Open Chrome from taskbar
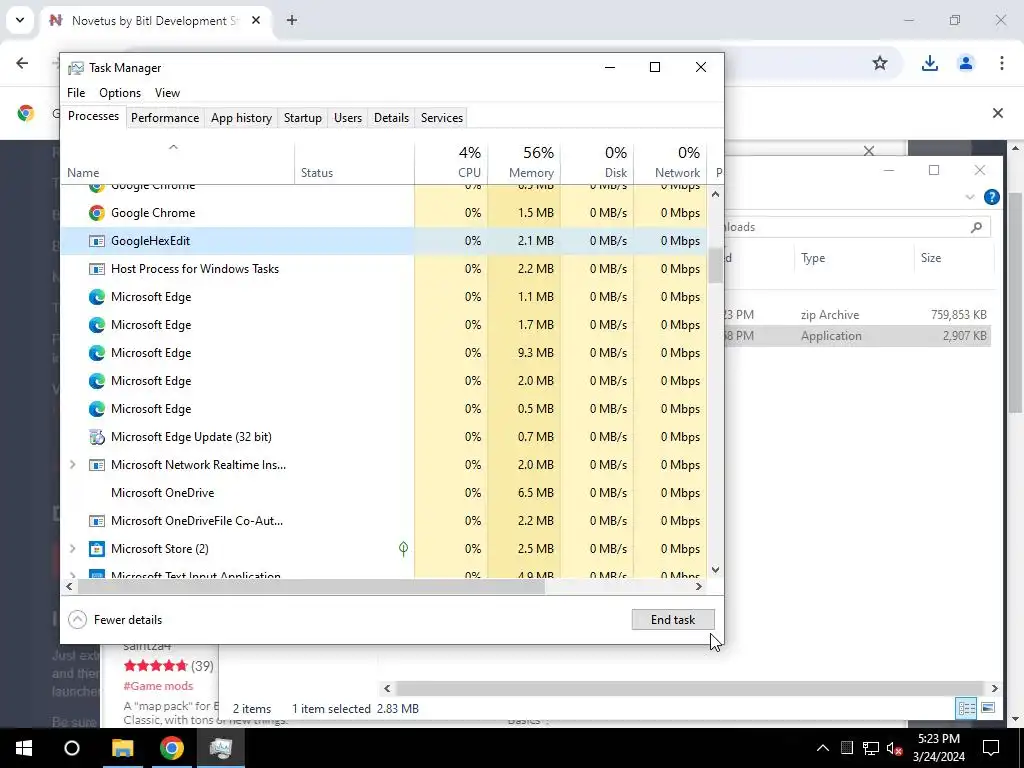 coord(171,748)
